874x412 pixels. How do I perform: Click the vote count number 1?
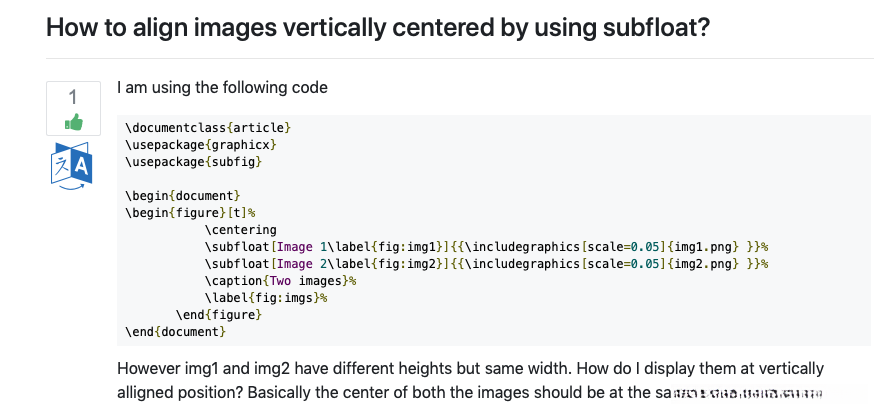click(73, 97)
